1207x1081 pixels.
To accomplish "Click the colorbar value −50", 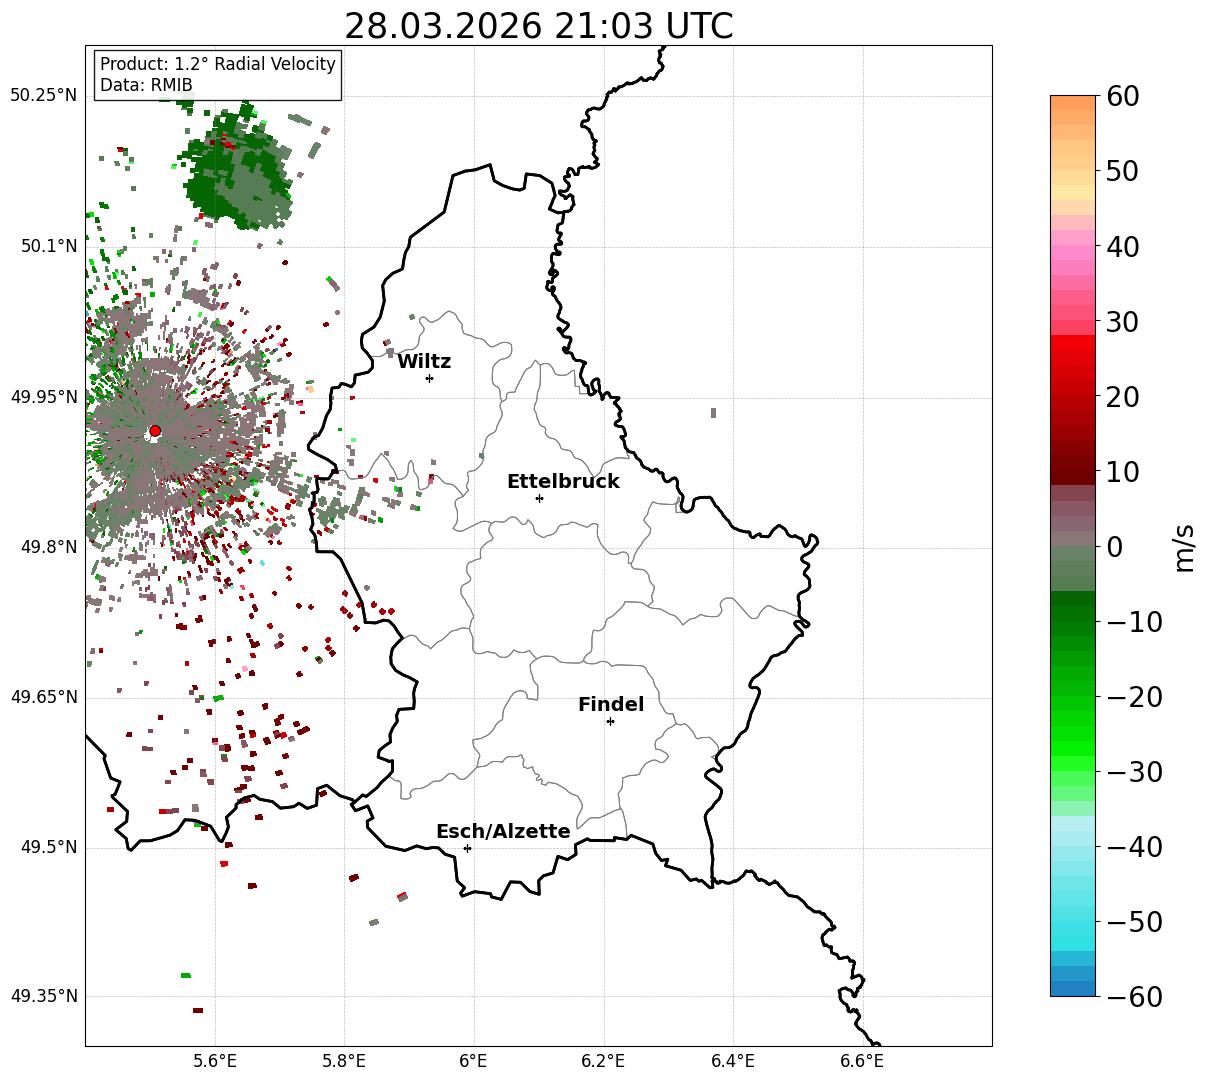I will (1134, 922).
